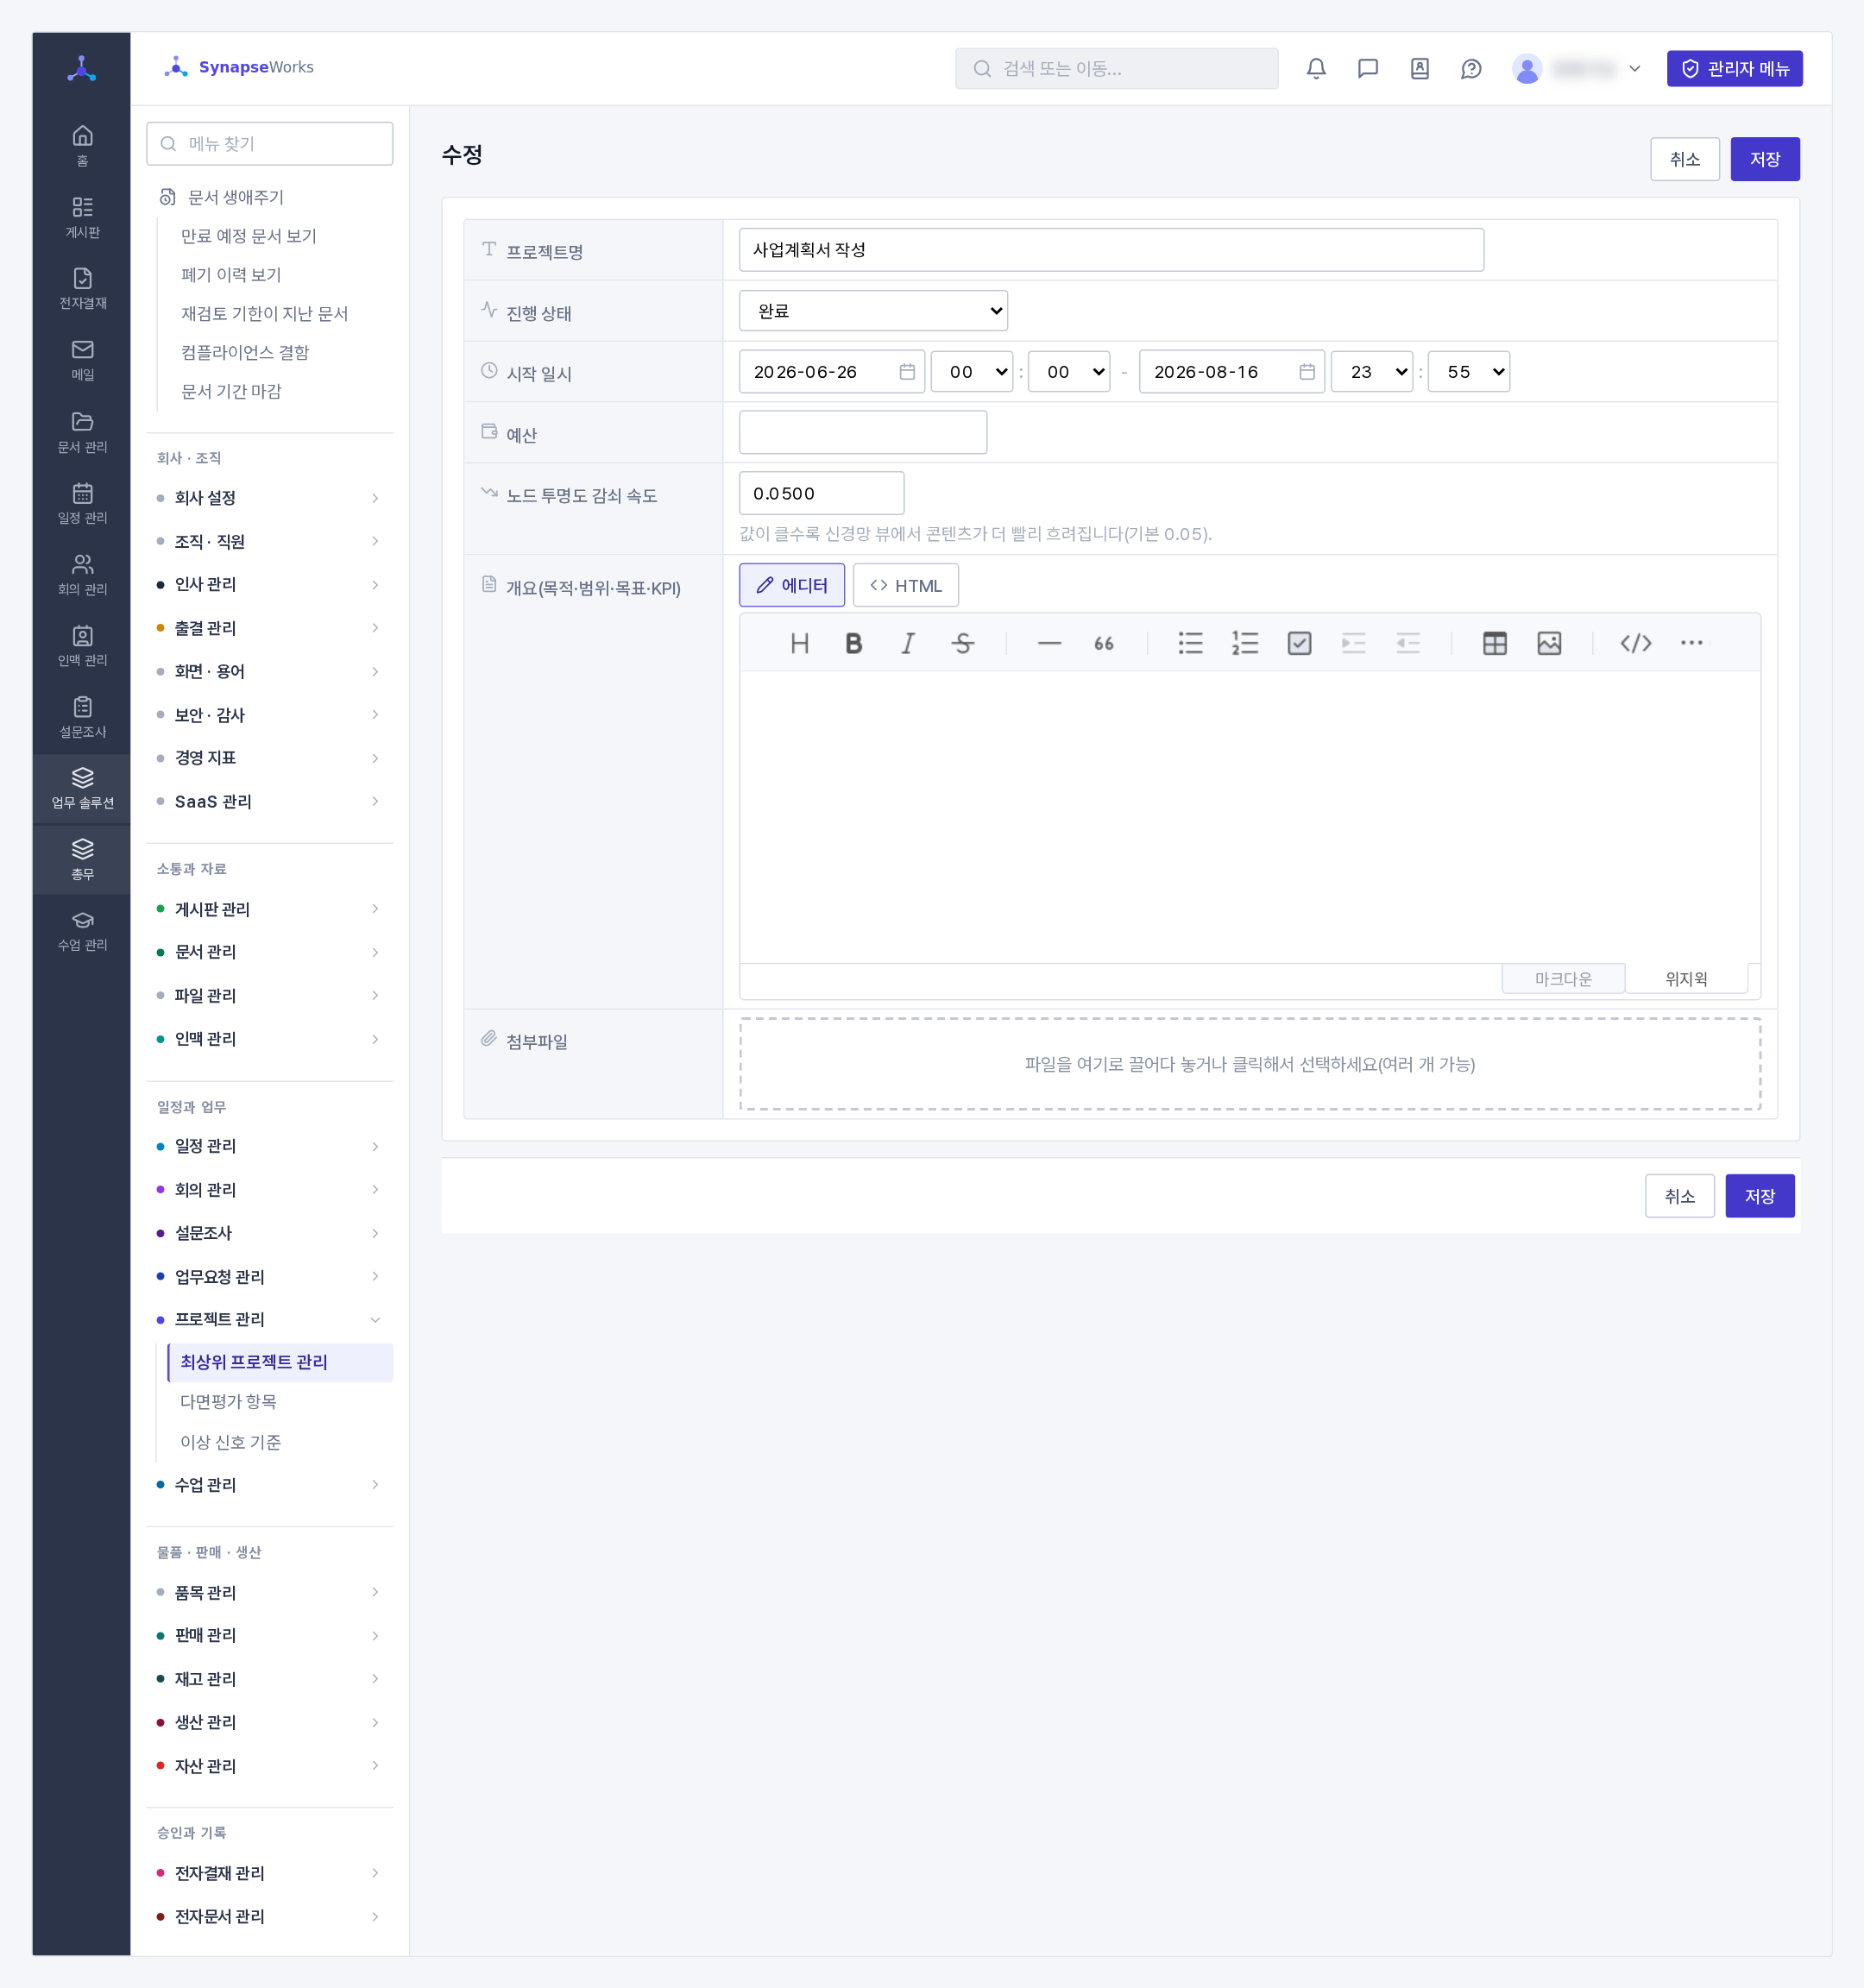Screen dimensions: 1864x1988
Task: Open the notifications bell icon
Action: coord(1316,68)
